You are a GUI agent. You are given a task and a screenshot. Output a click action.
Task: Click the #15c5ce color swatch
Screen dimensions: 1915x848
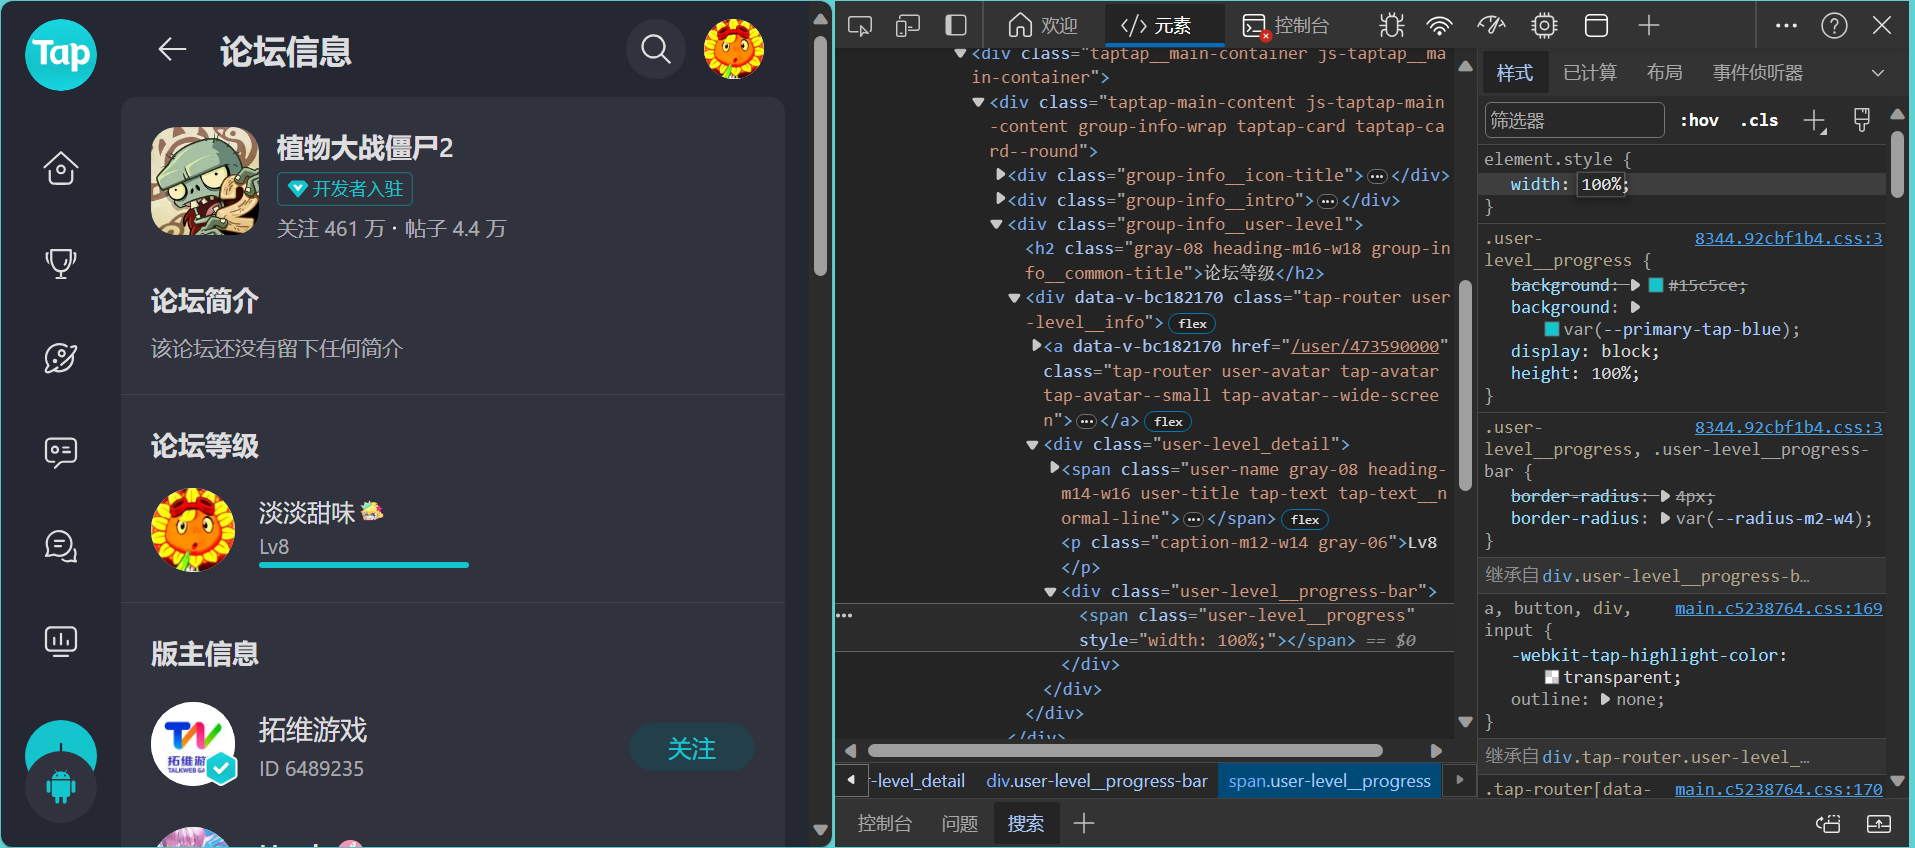pyautogui.click(x=1655, y=285)
